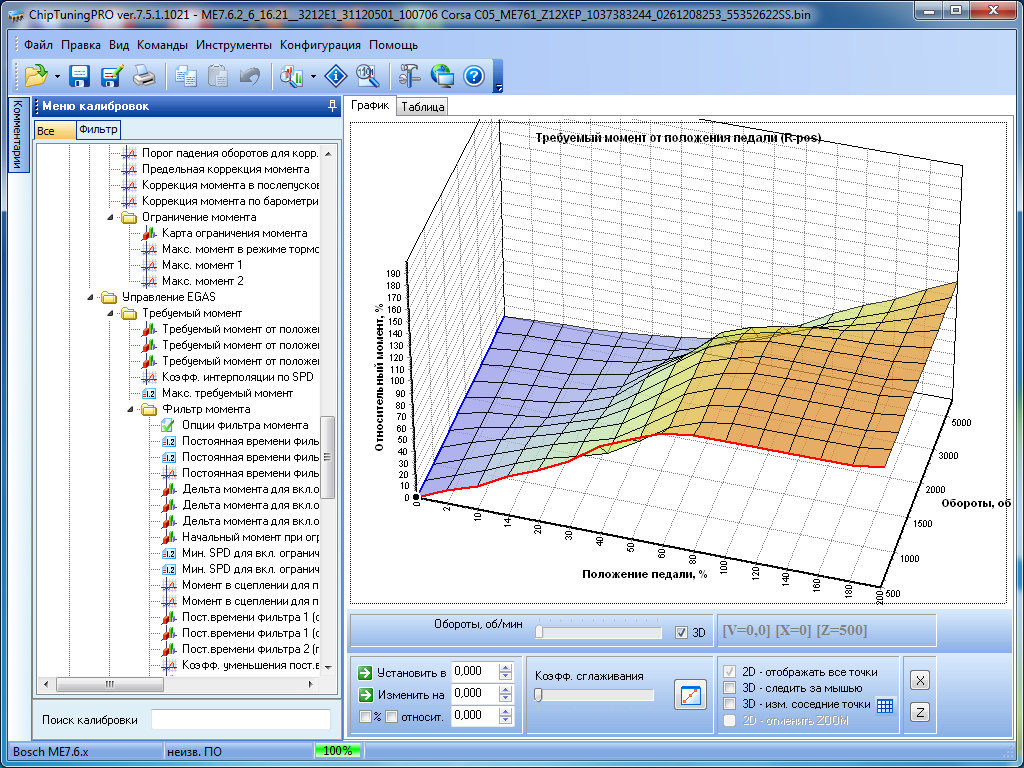Click the 'Обороты, об/мин' slider handle
Screen dimensions: 1024x768
540,632
